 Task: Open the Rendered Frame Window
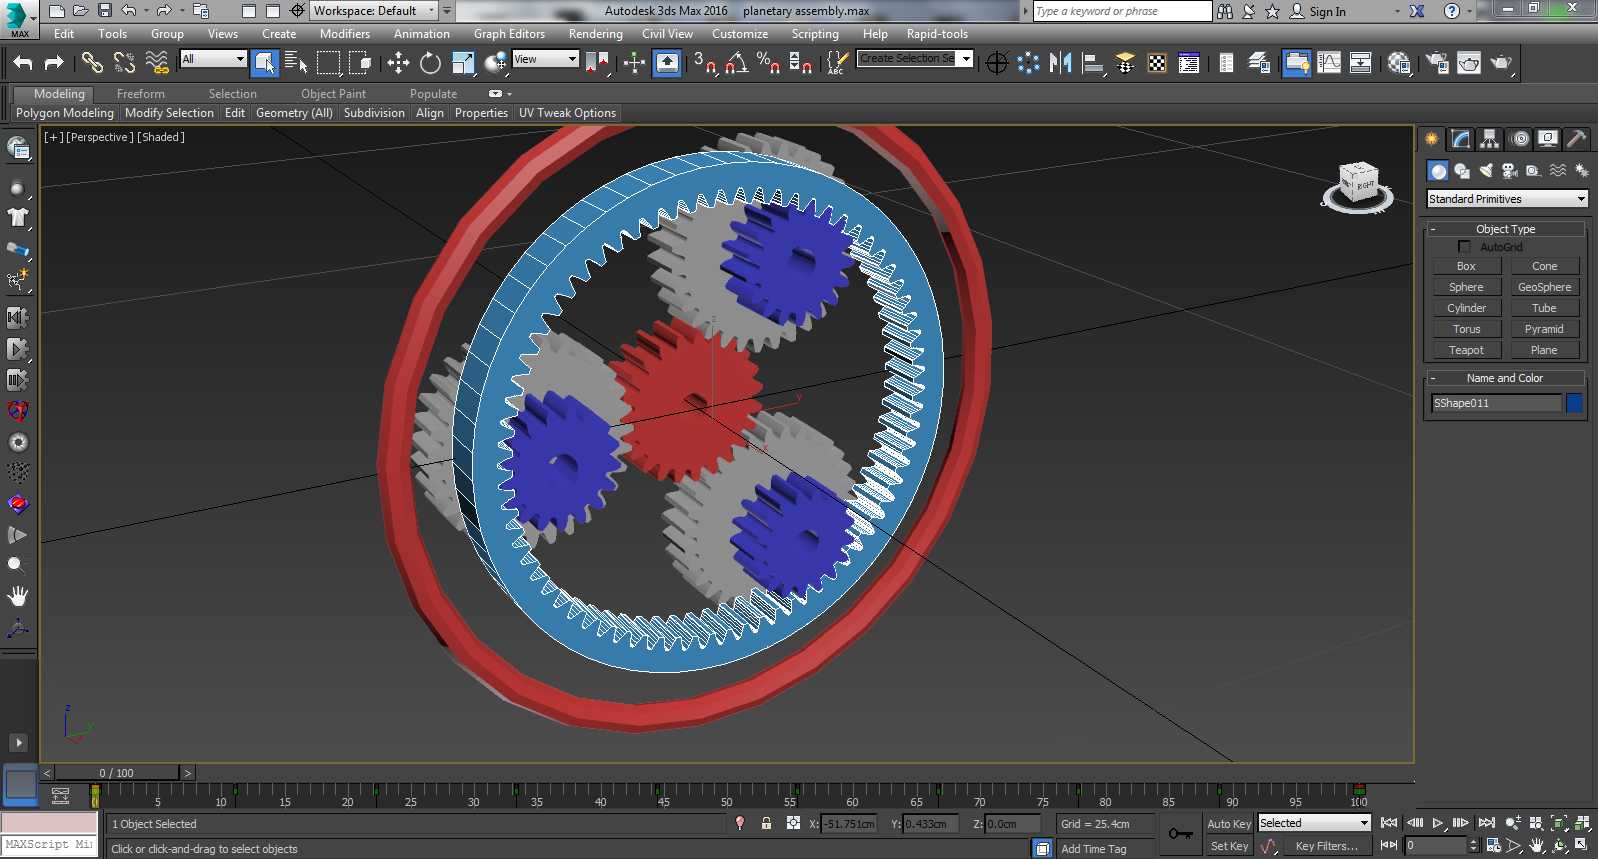click(x=1469, y=63)
